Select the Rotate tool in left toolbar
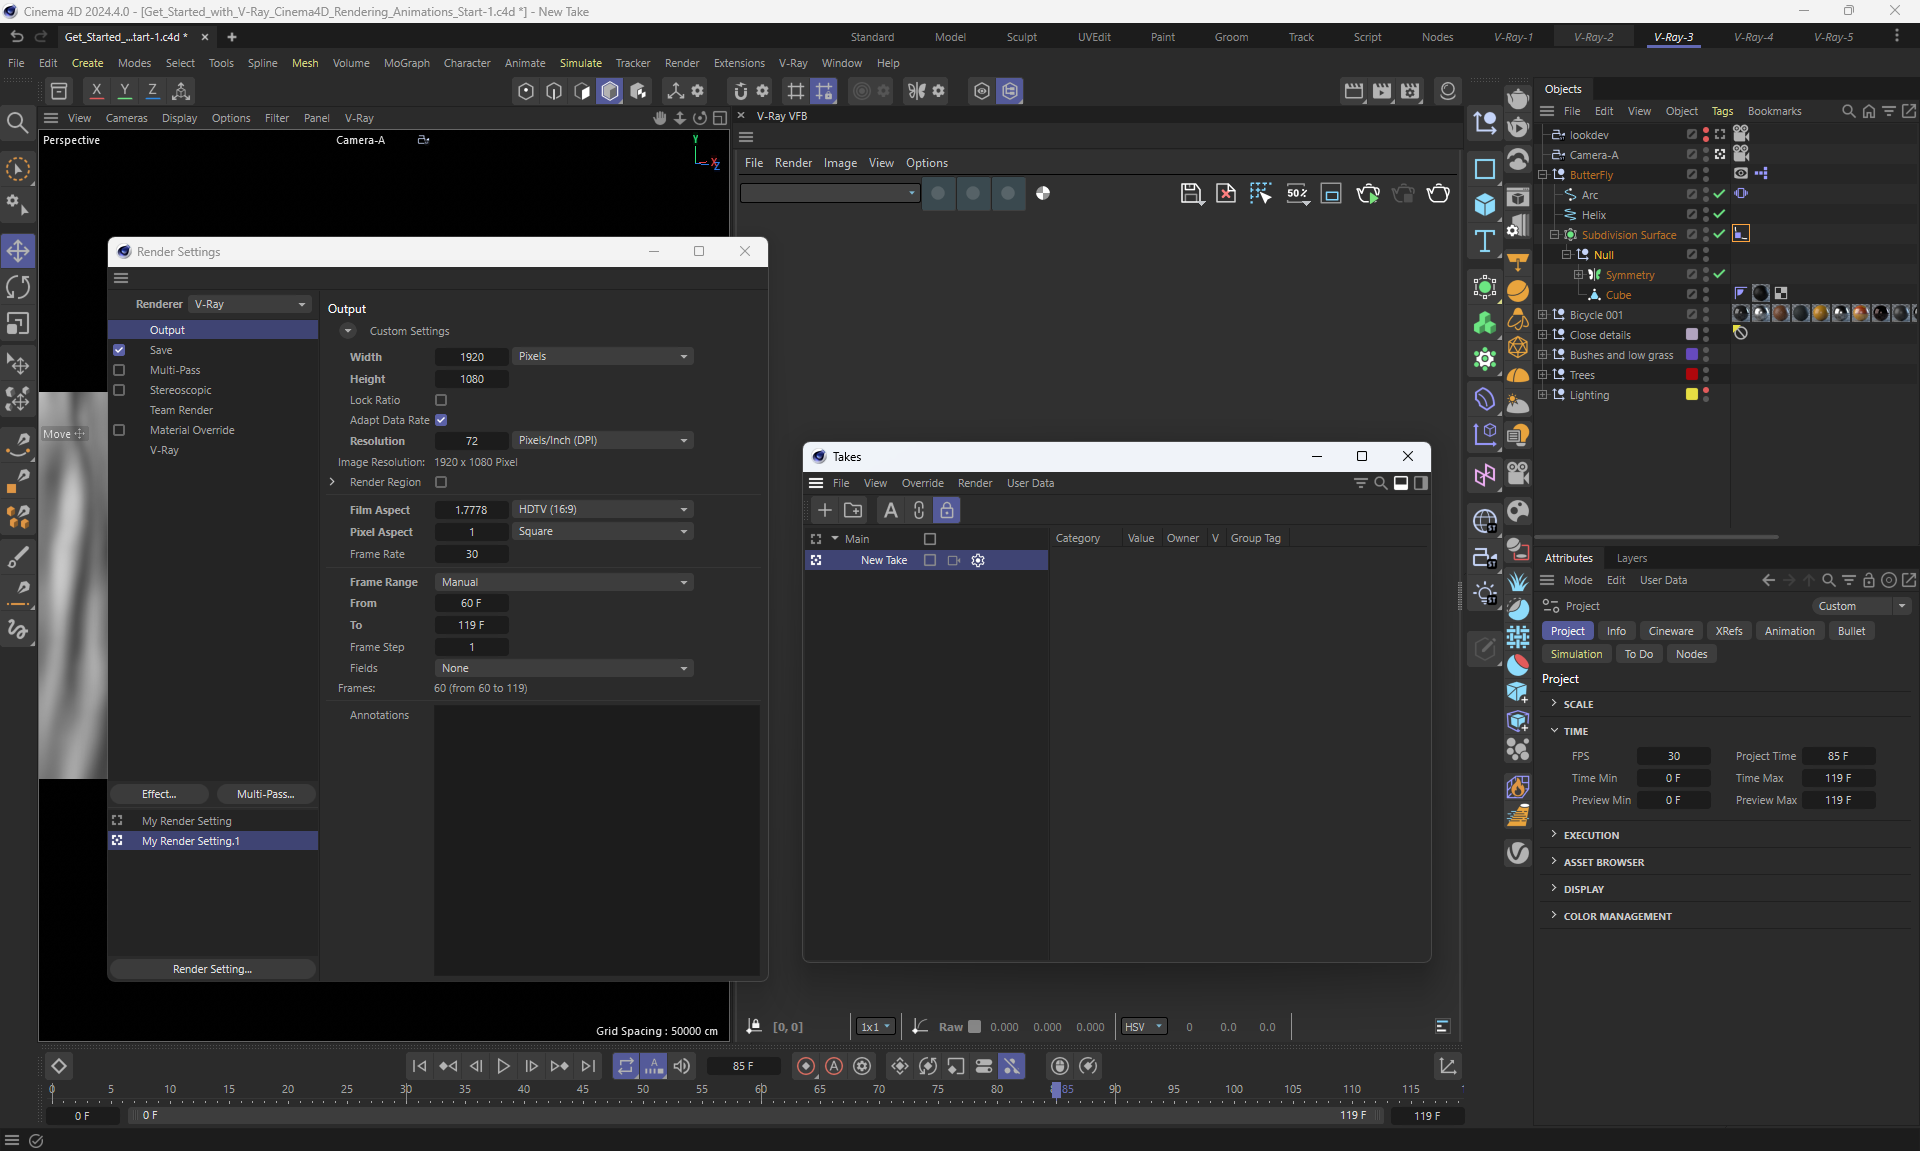The height and width of the screenshot is (1151, 1920). click(x=18, y=287)
